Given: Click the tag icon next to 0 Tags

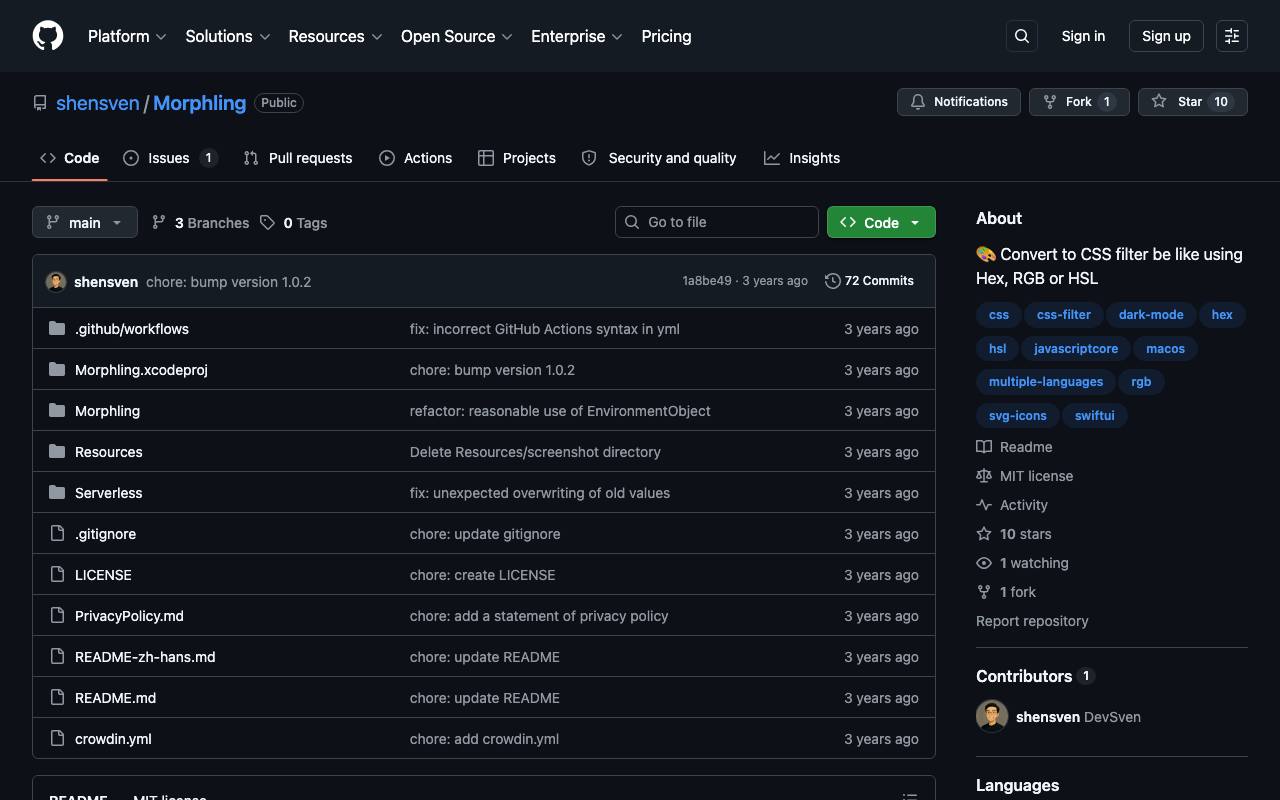Looking at the screenshot, I should click(268, 222).
